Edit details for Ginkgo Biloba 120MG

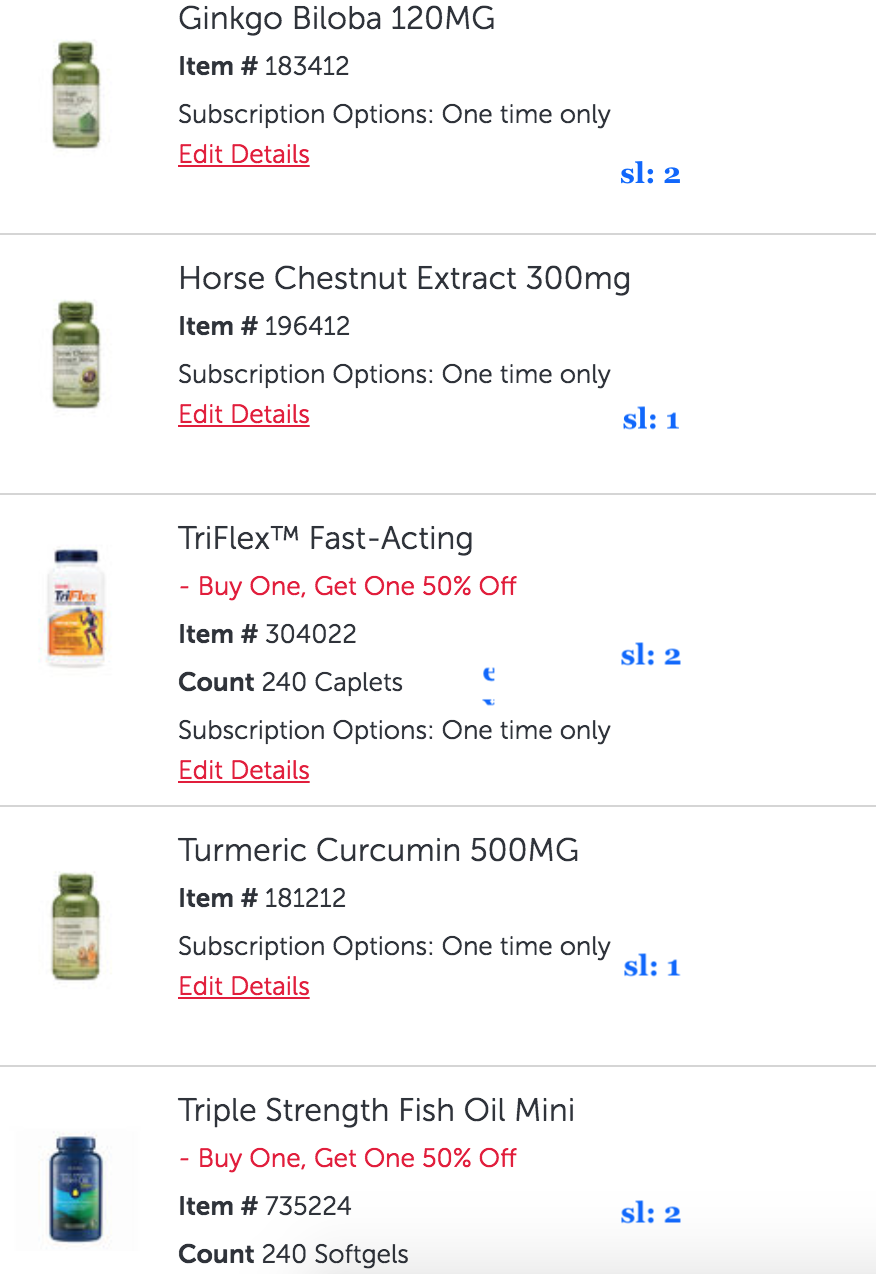244,155
